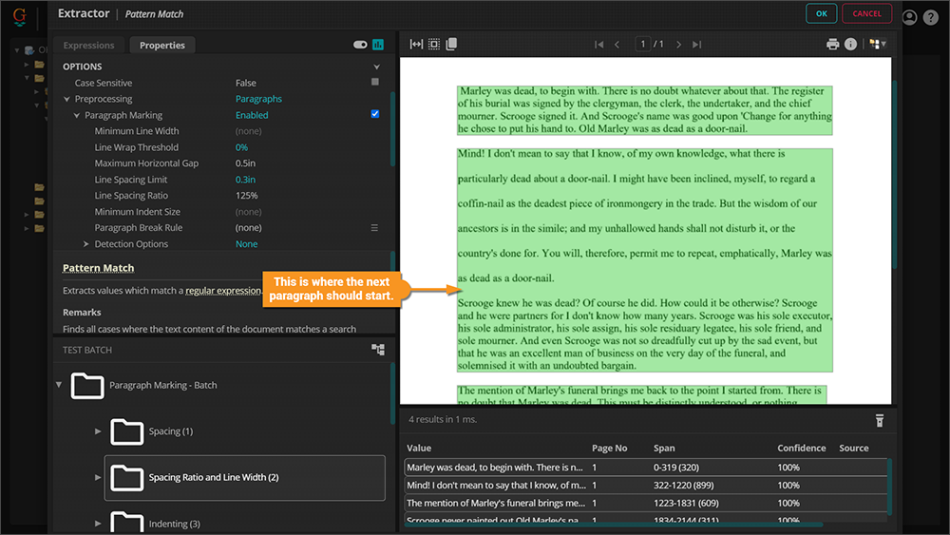This screenshot has height=535, width=950.
Task: Click the Confidence column header
Action: click(801, 448)
